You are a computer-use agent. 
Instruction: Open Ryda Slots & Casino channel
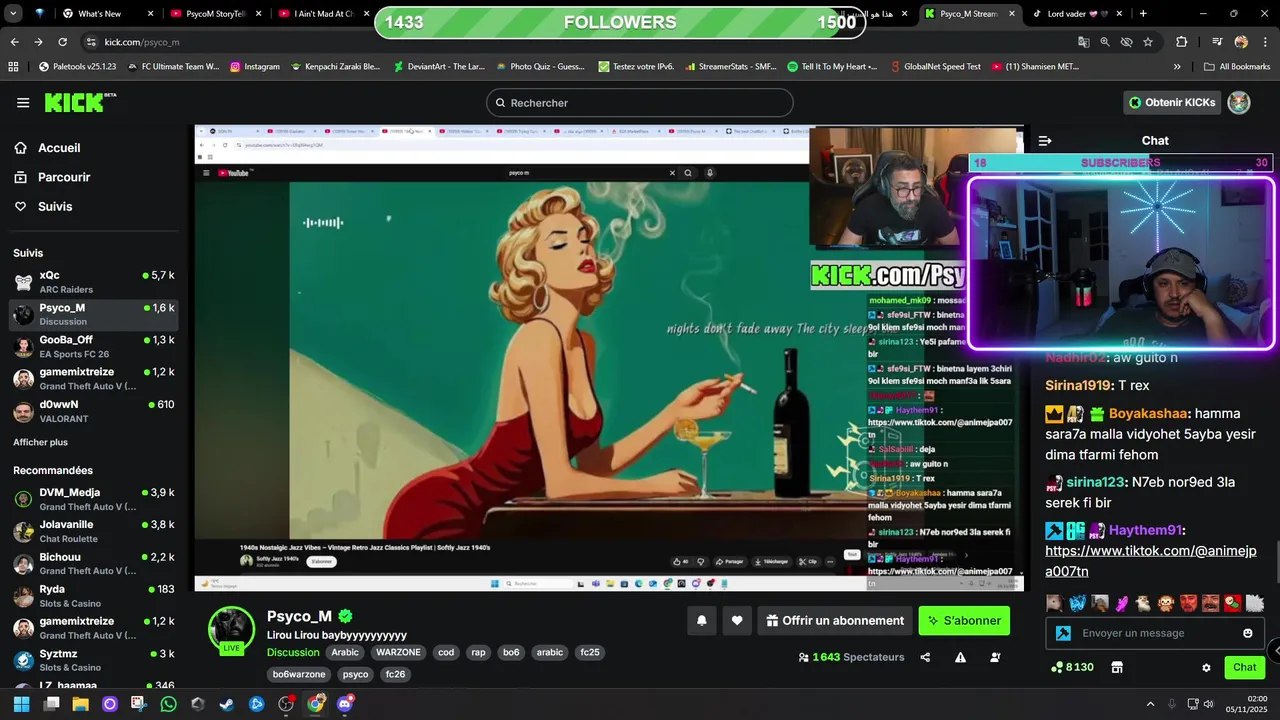coord(94,596)
